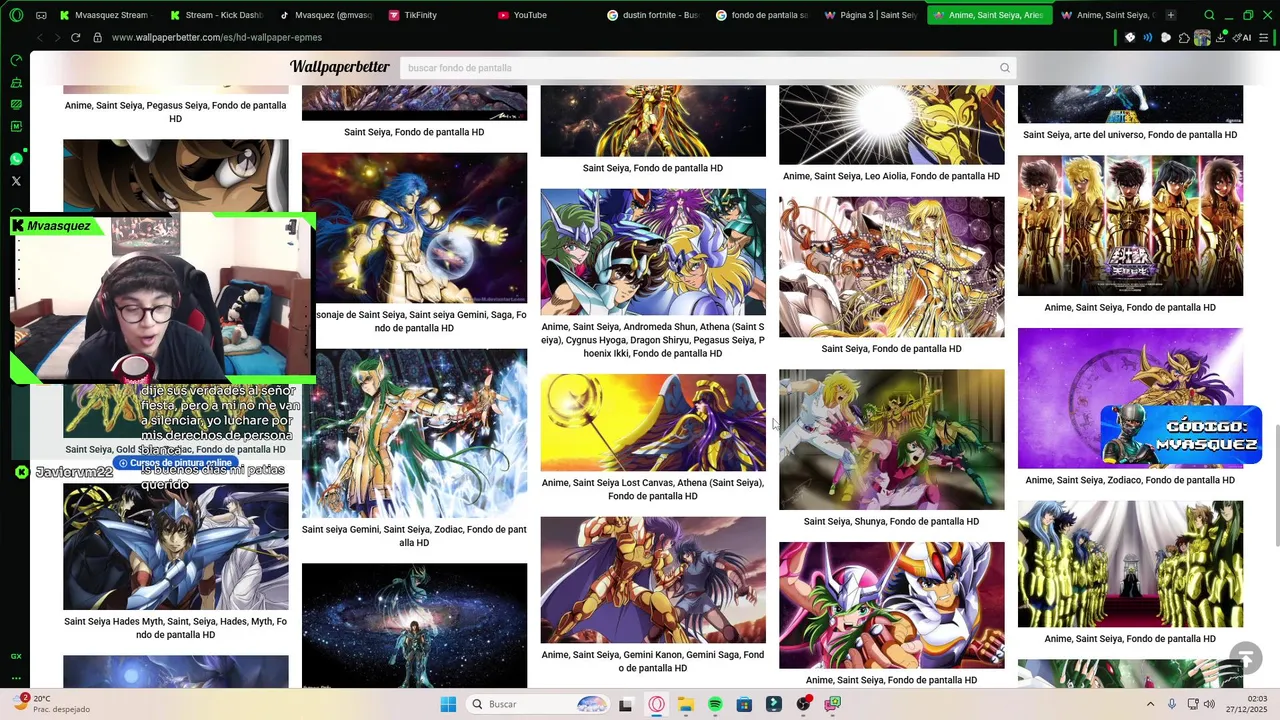This screenshot has height=720, width=1280.
Task: Open Anime, Saint Seiya, Zodiaco link
Action: click(1130, 480)
